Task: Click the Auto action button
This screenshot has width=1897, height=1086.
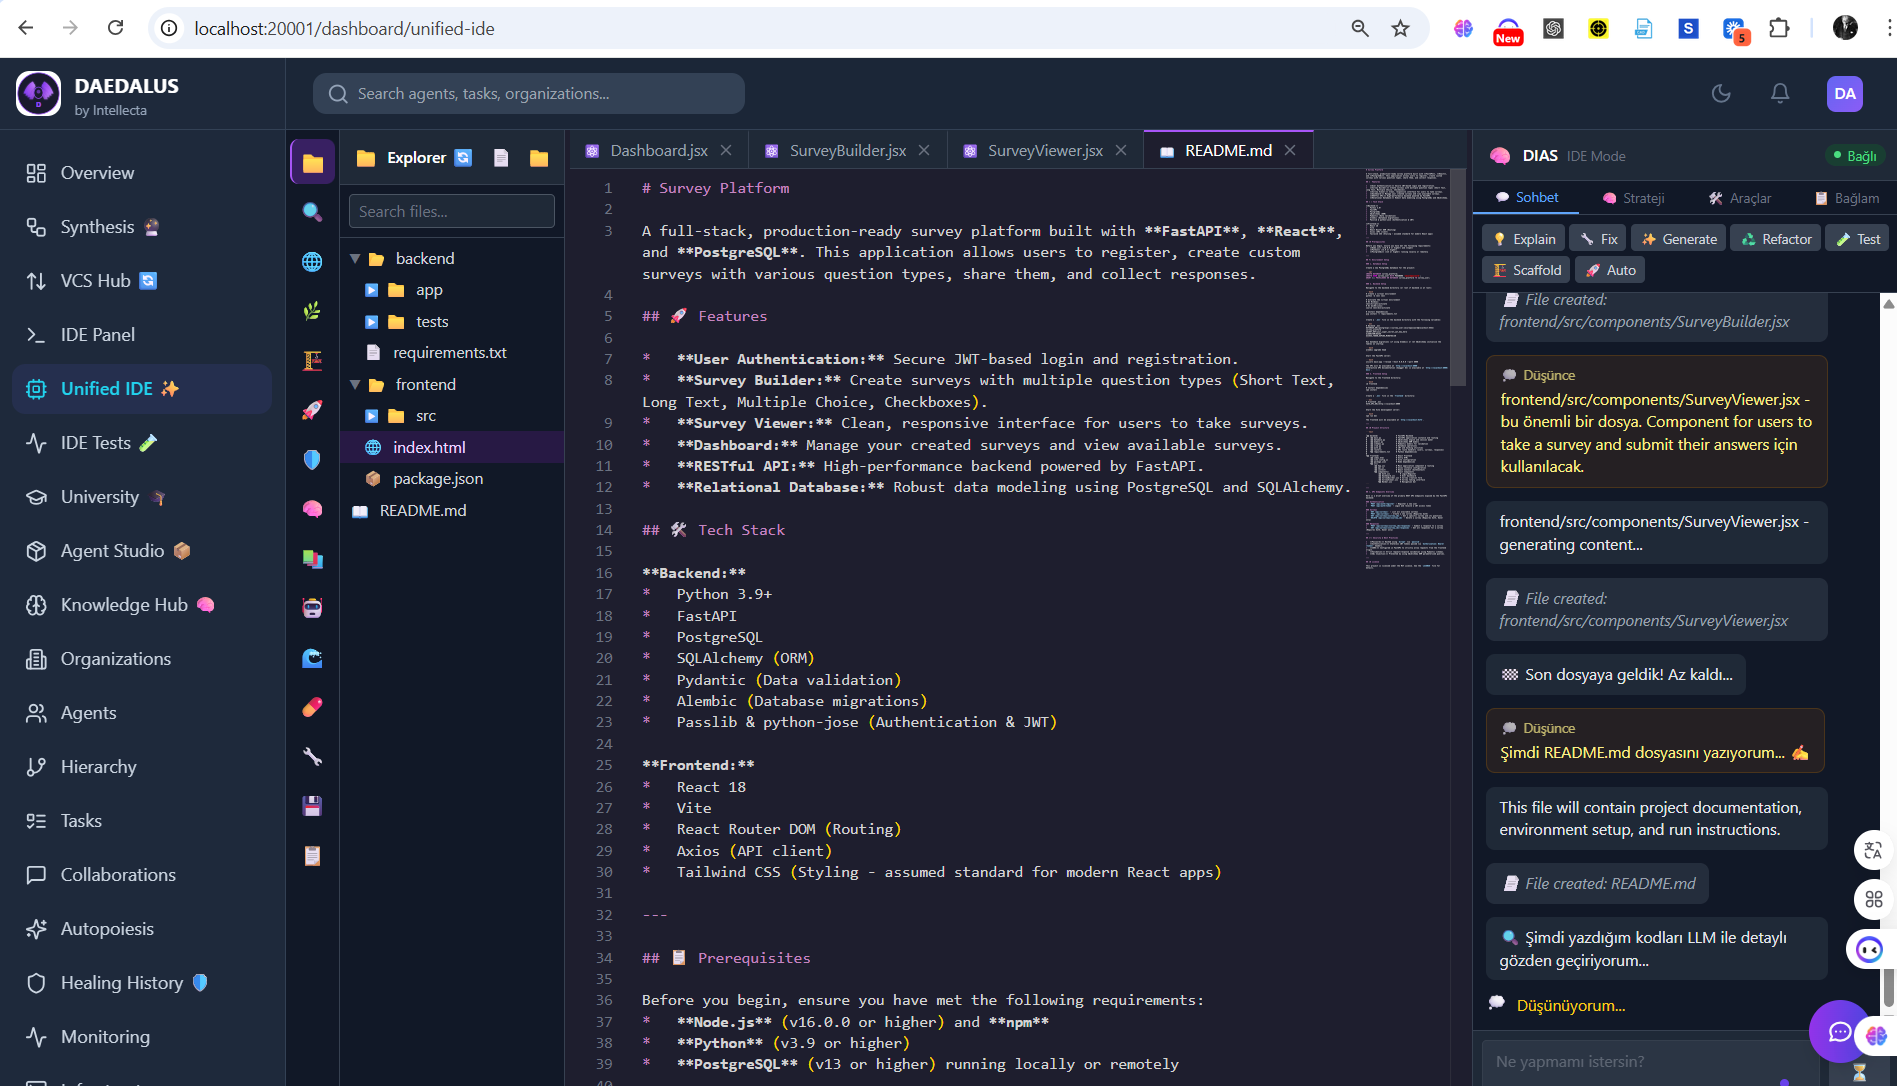Action: [x=1610, y=270]
